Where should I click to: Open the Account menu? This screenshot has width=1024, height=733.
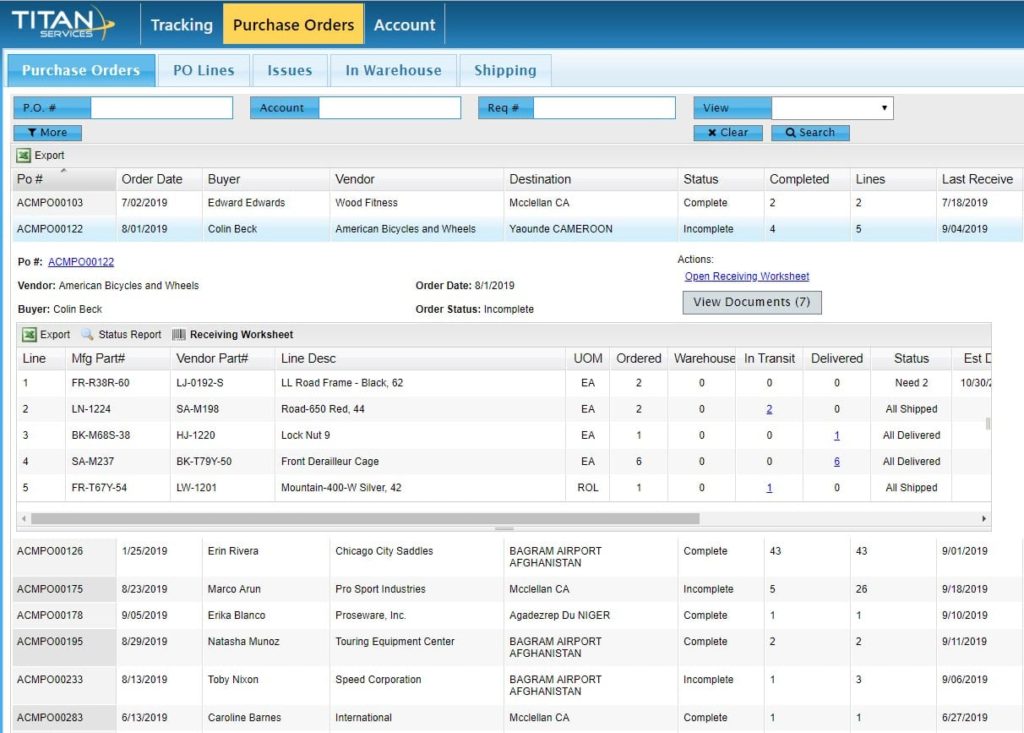[x=404, y=25]
